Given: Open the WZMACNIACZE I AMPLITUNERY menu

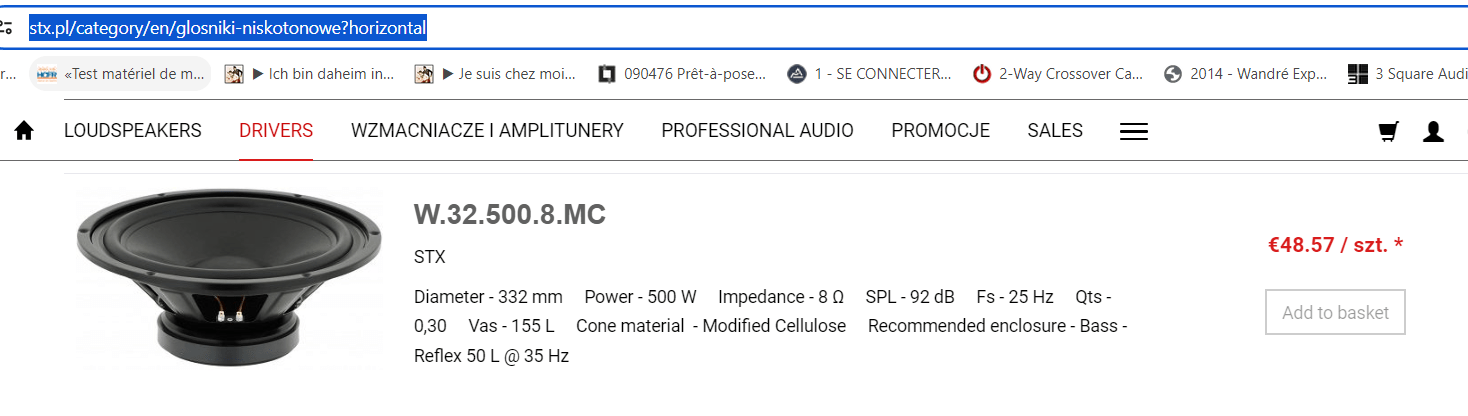Looking at the screenshot, I should pyautogui.click(x=487, y=131).
